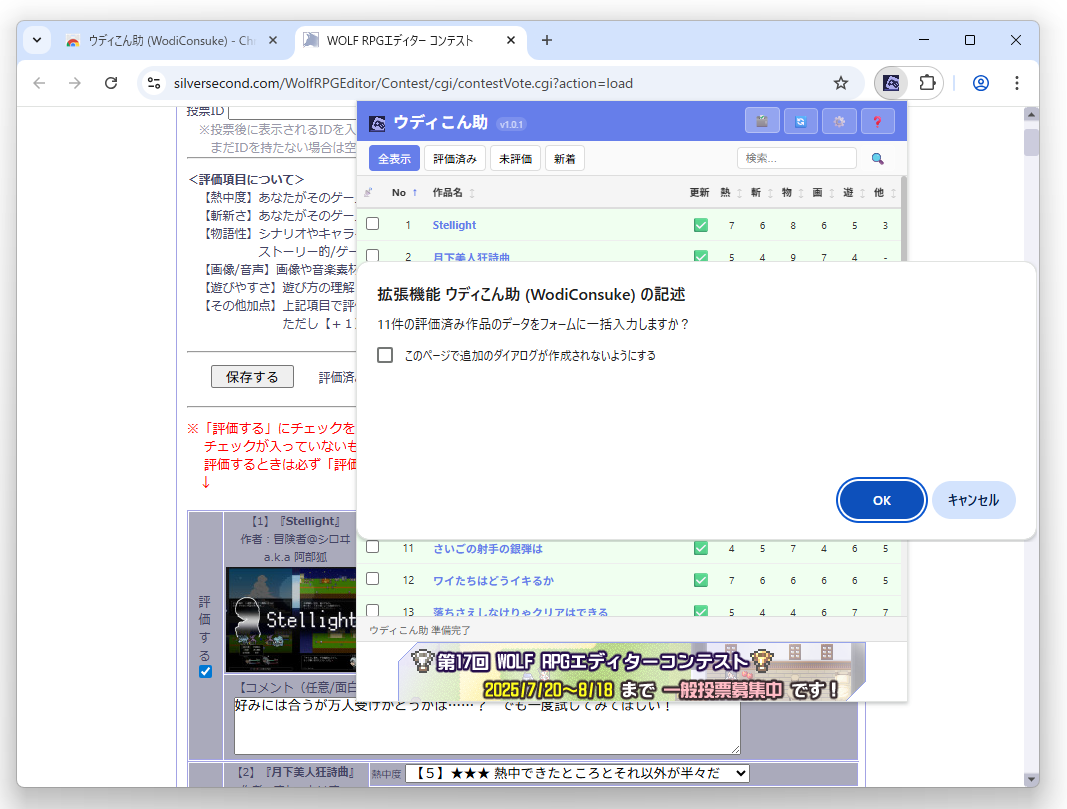
Task: Click the 検索 search input field
Action: [795, 158]
